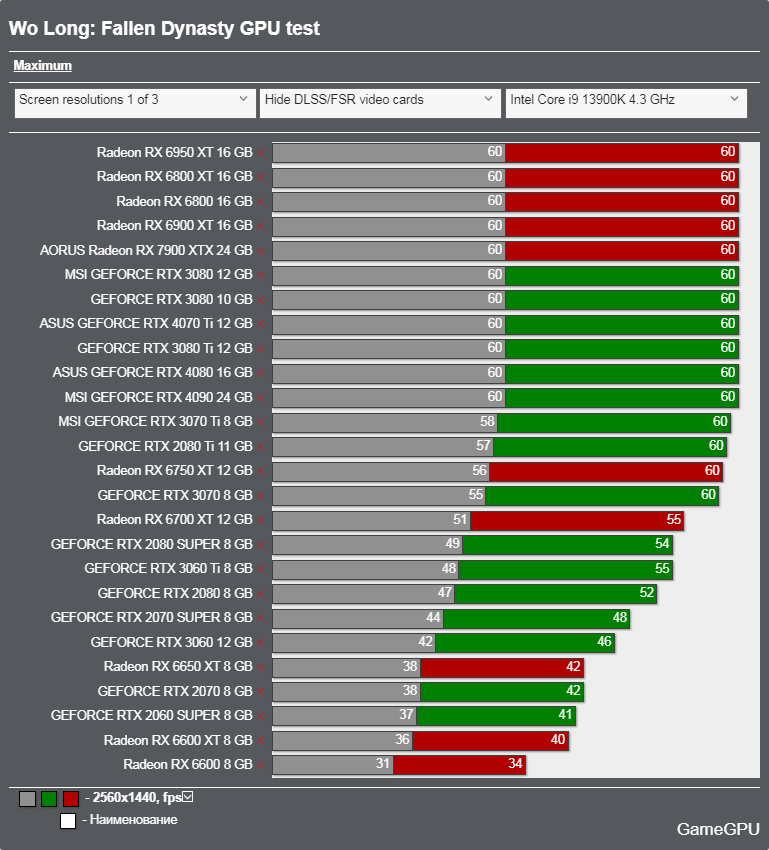Remove ASUS GEFORCE RTX 4070 Ti row X
This screenshot has width=769, height=850.
pos(260,325)
